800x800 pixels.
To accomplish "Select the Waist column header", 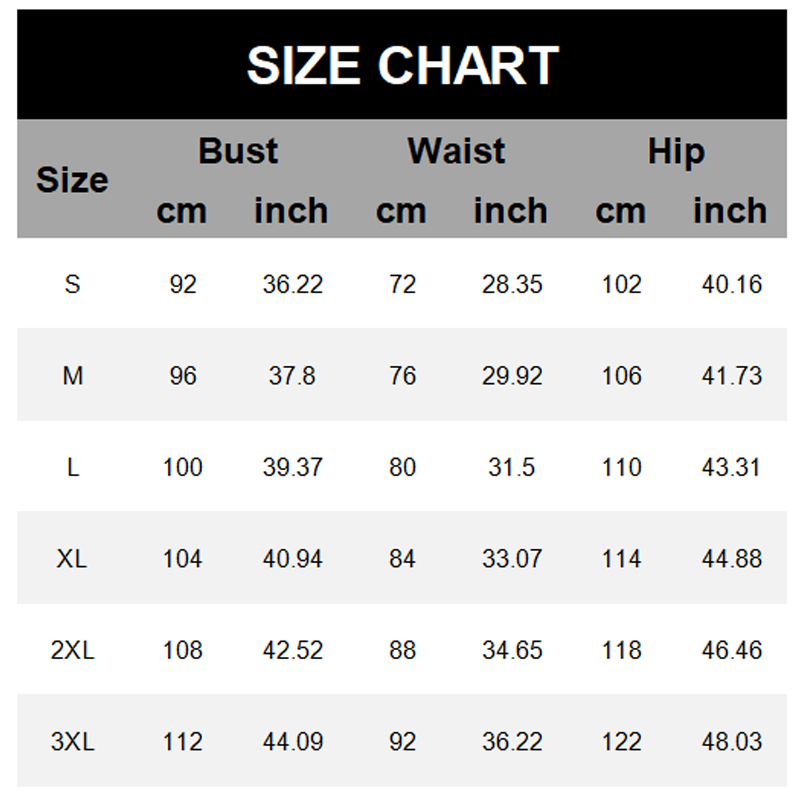I will tap(456, 151).
